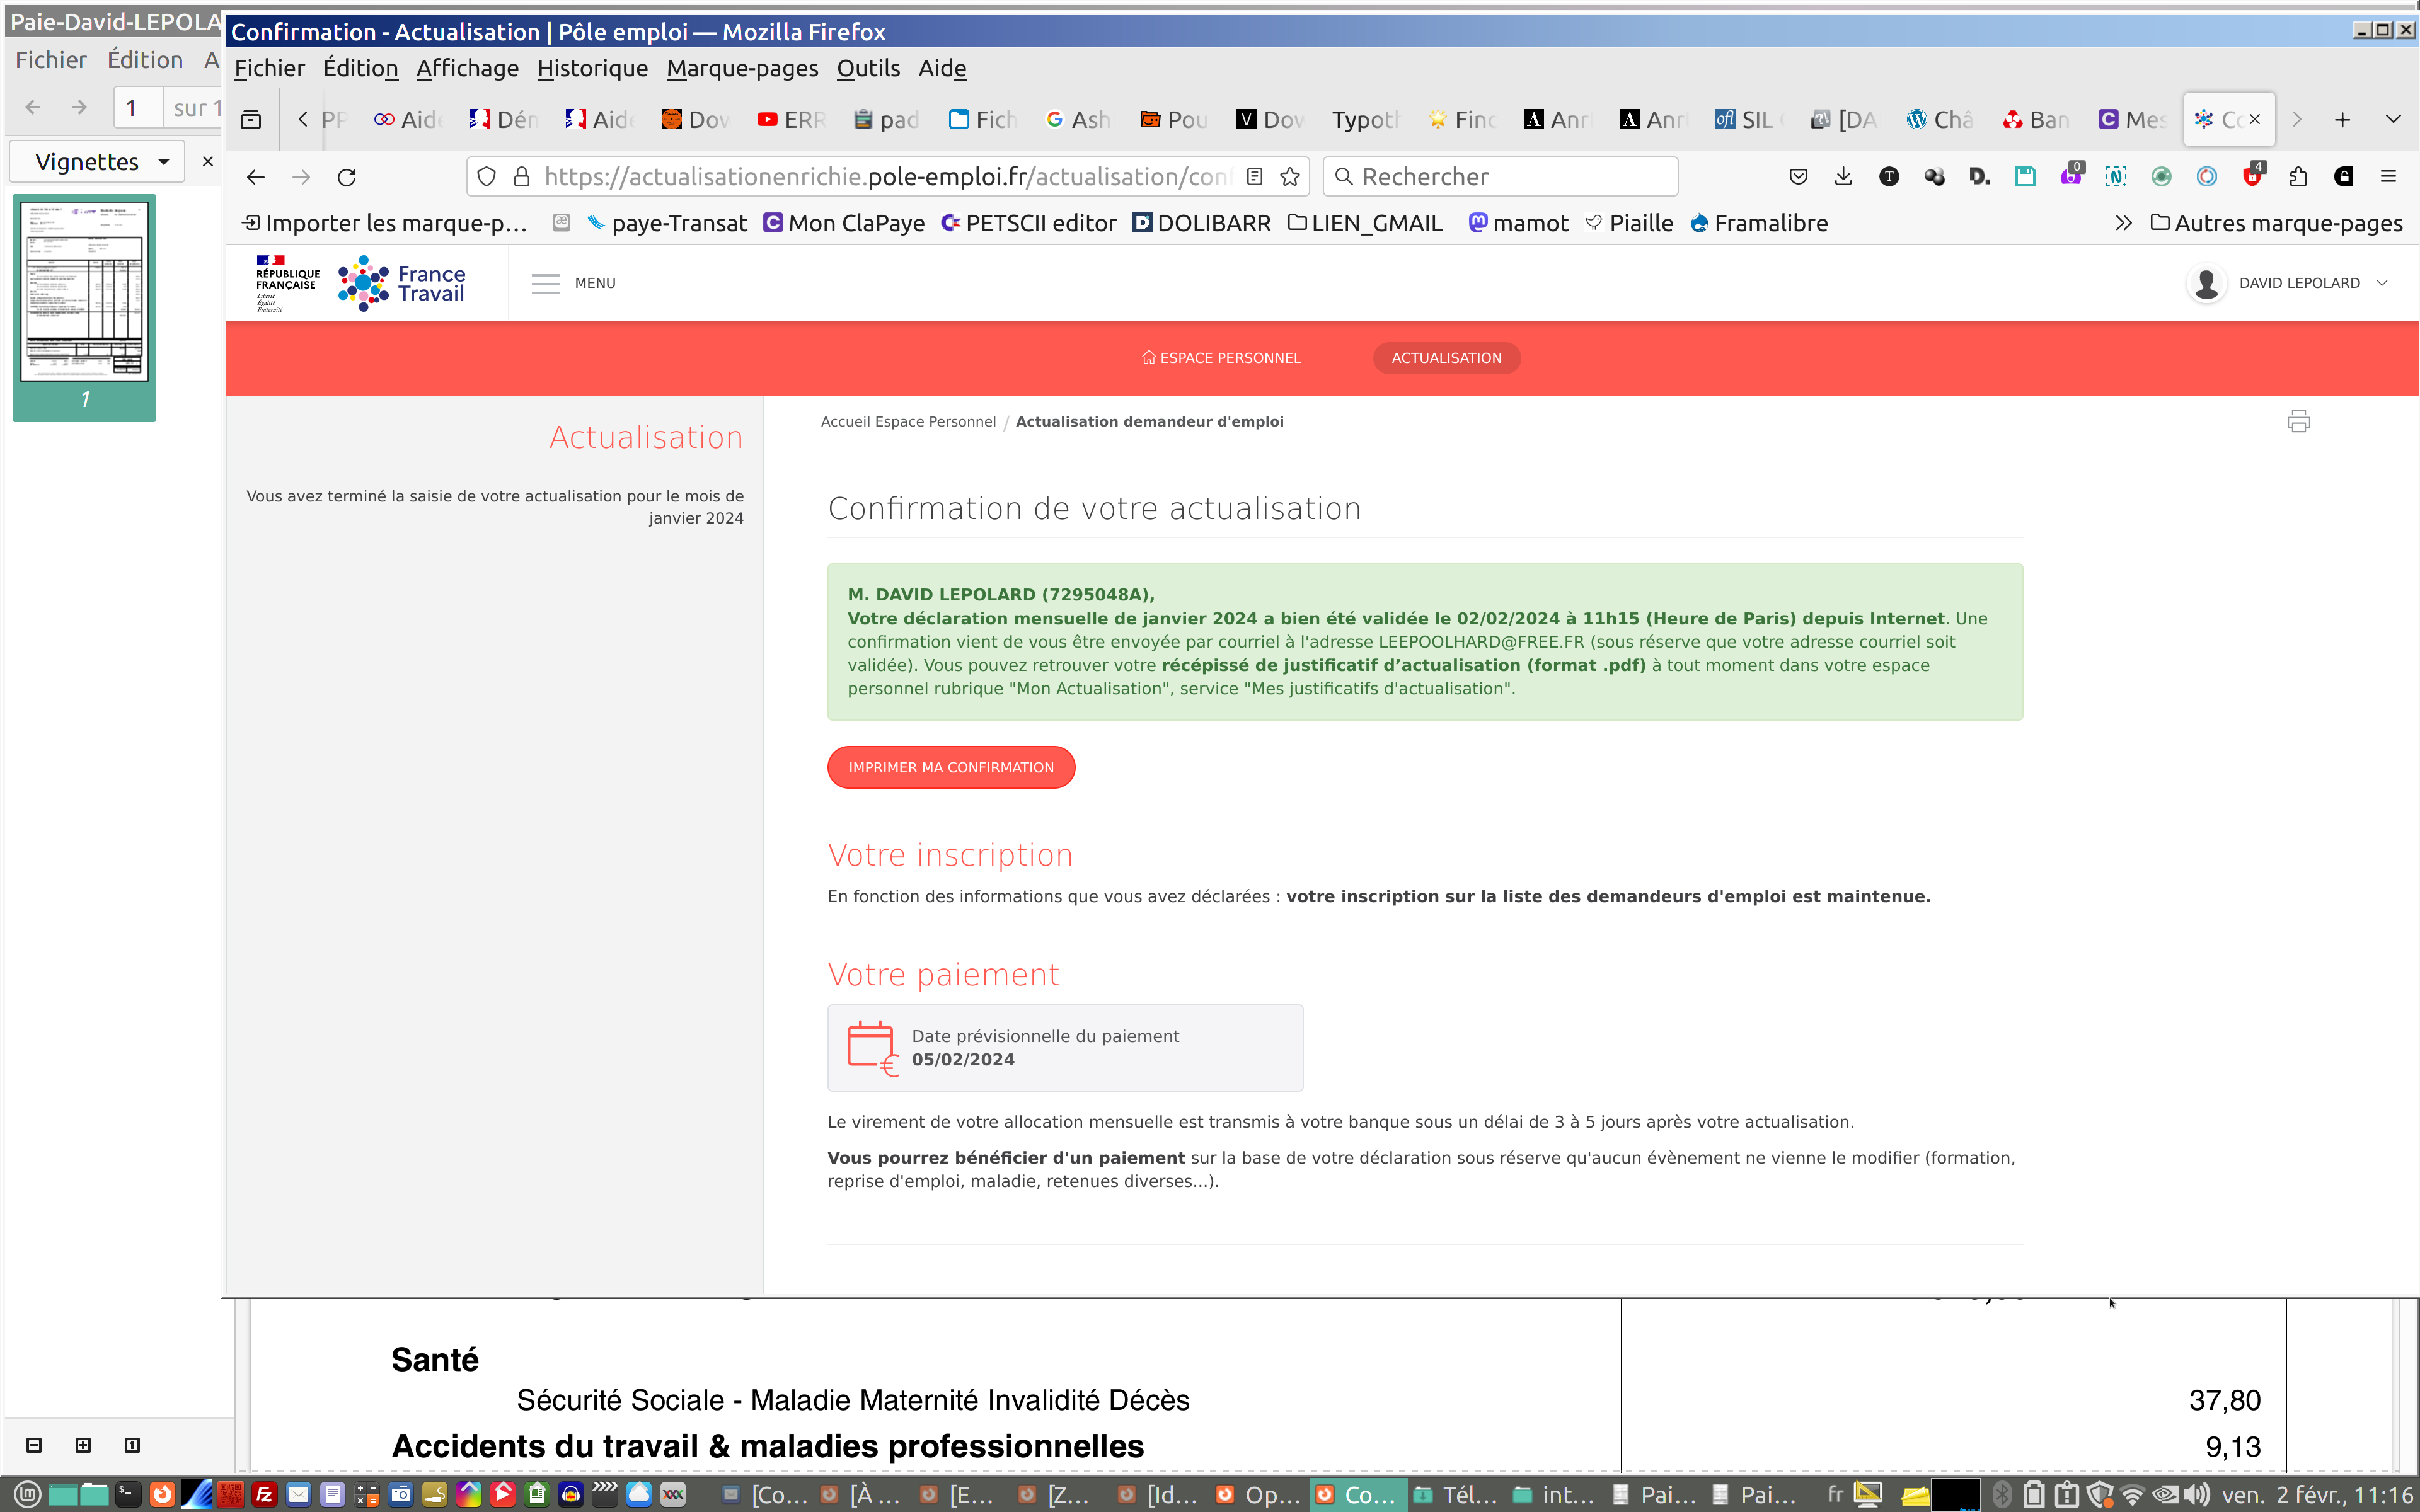Open a new tab with the plus icon
Viewport: 2420px width, 1512px height.
tap(2342, 120)
